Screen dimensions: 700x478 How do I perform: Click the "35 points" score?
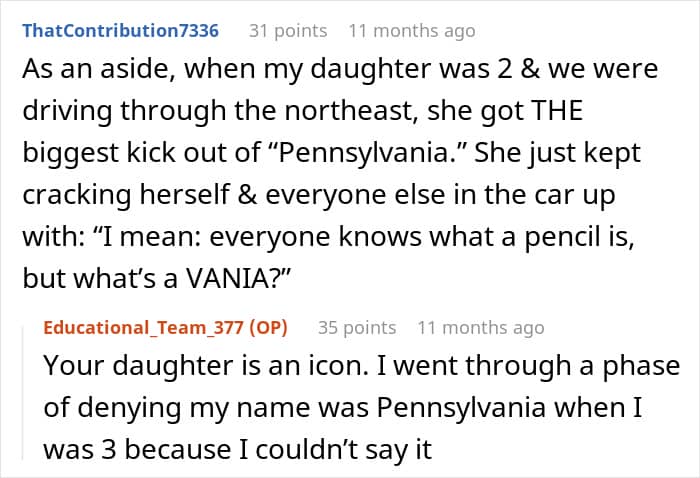(356, 328)
